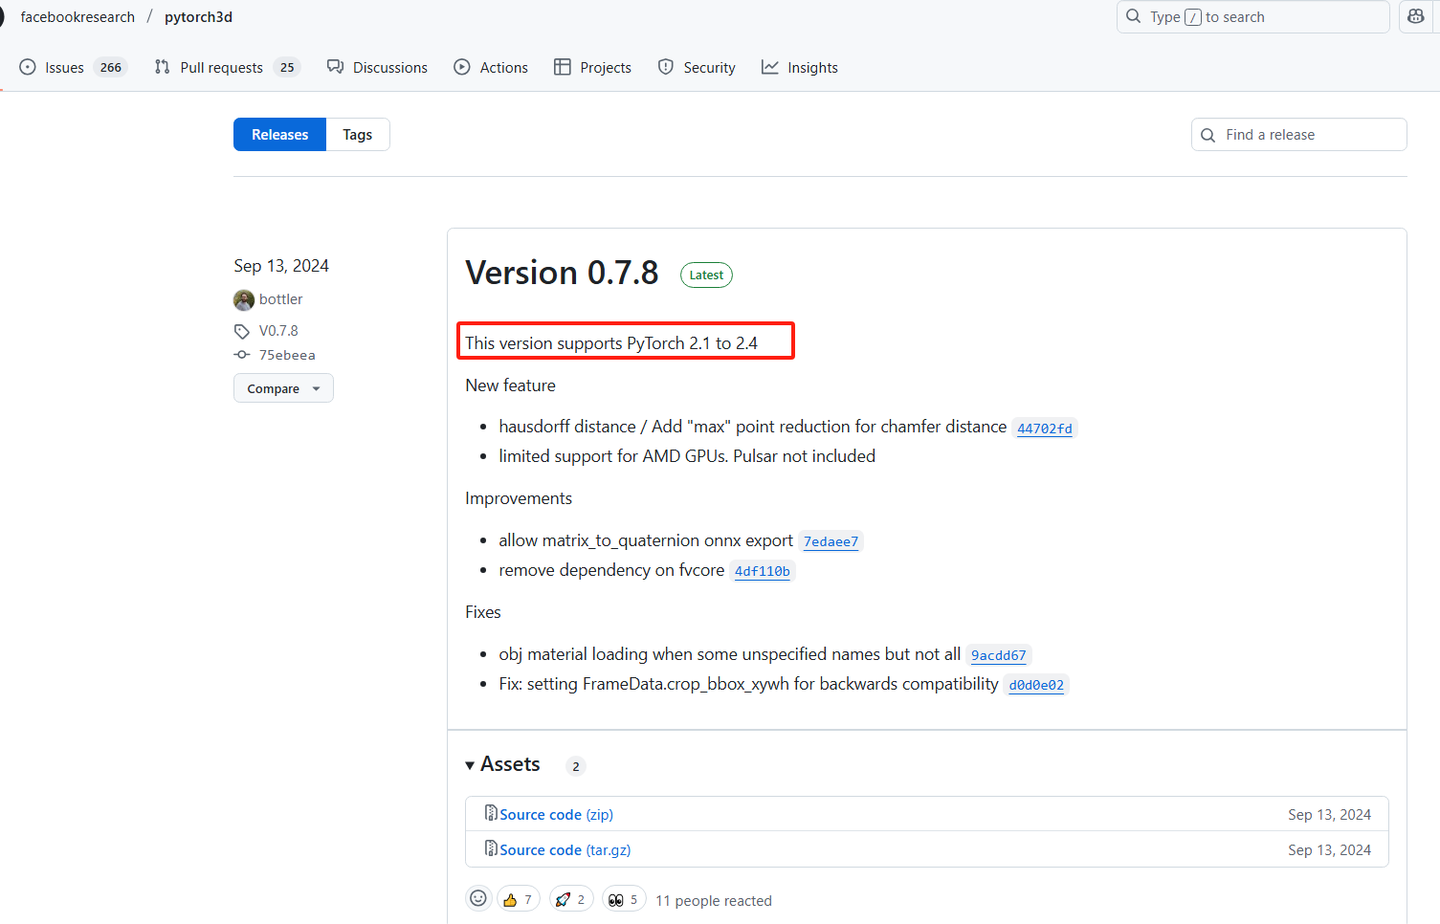Open Insights via its graph icon

(x=769, y=67)
